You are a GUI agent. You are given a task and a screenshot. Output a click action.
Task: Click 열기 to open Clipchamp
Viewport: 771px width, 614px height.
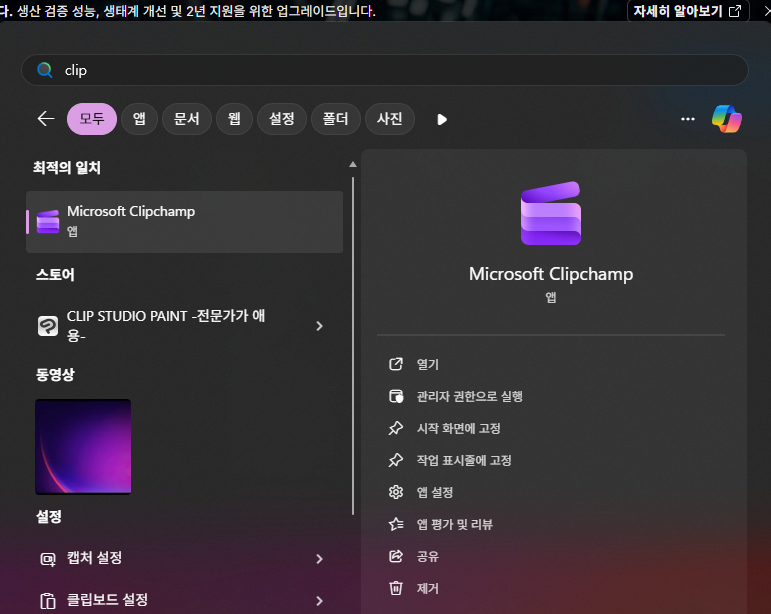click(x=427, y=364)
